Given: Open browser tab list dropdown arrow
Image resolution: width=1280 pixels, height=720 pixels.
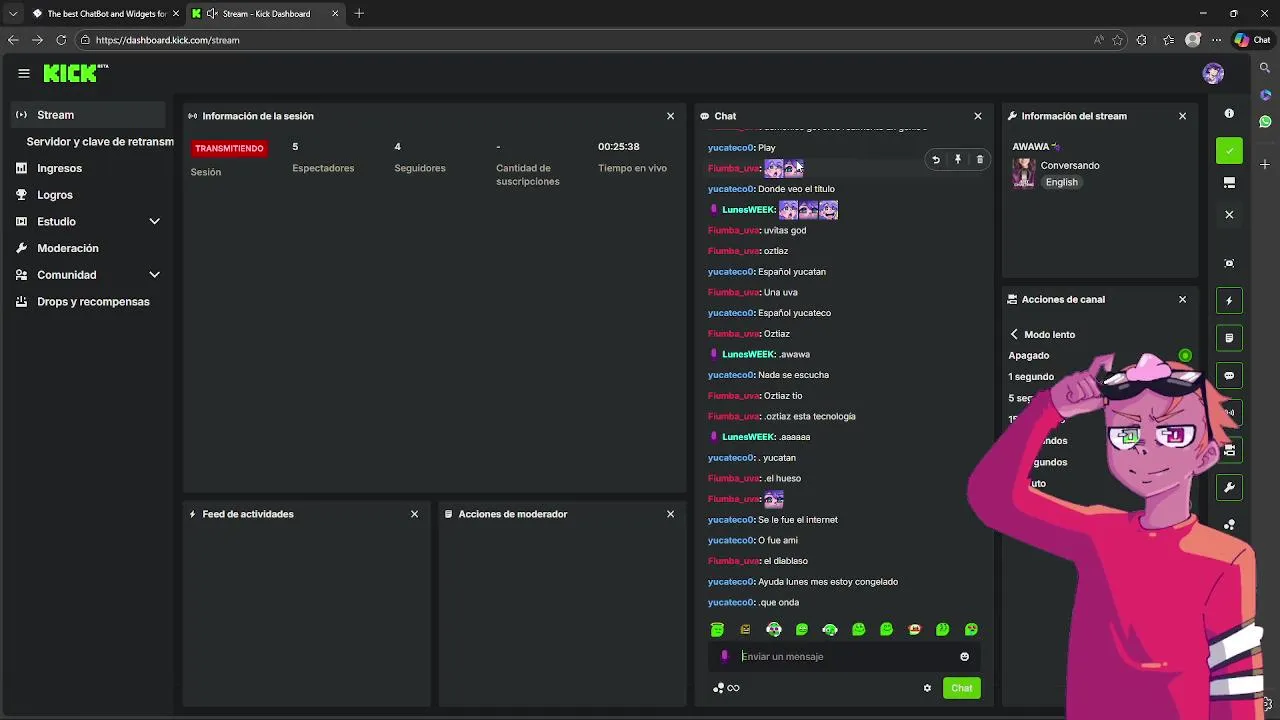Looking at the screenshot, I should pyautogui.click(x=13, y=13).
